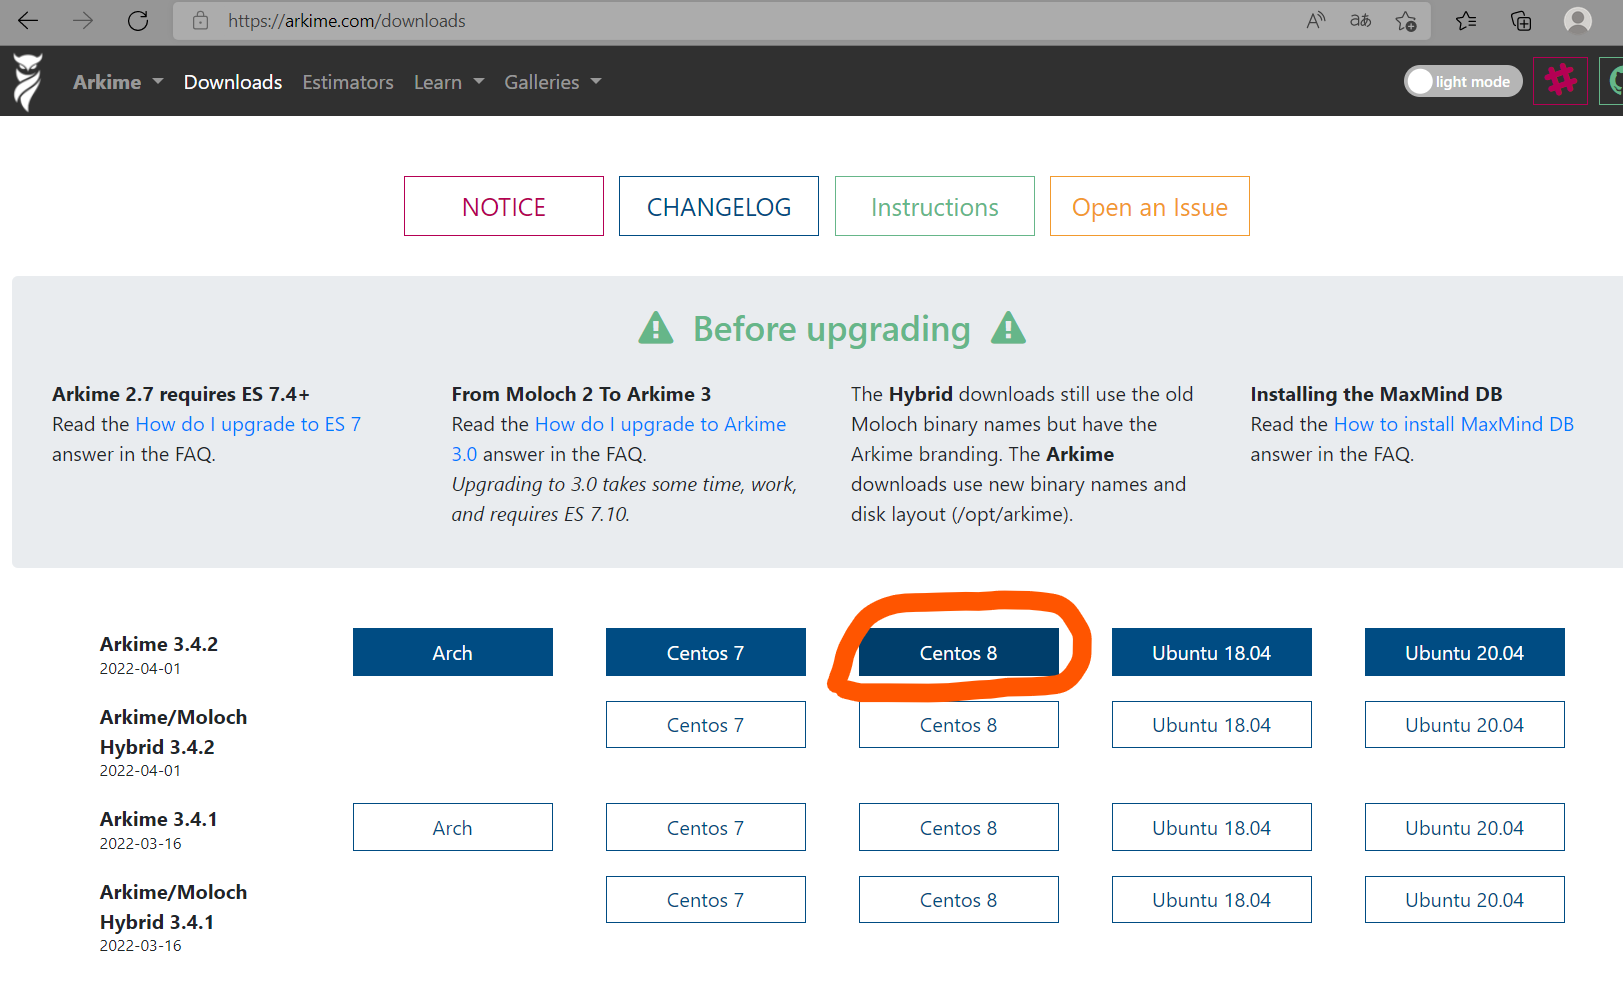1623x982 pixels.
Task: Download Hybrid 3.4.2 for Centos 8
Action: click(959, 724)
